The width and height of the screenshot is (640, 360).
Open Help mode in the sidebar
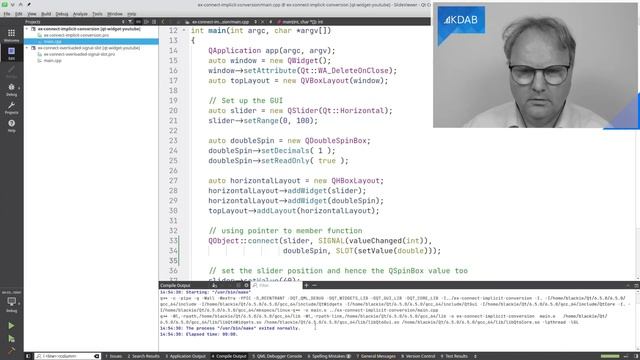click(x=11, y=126)
